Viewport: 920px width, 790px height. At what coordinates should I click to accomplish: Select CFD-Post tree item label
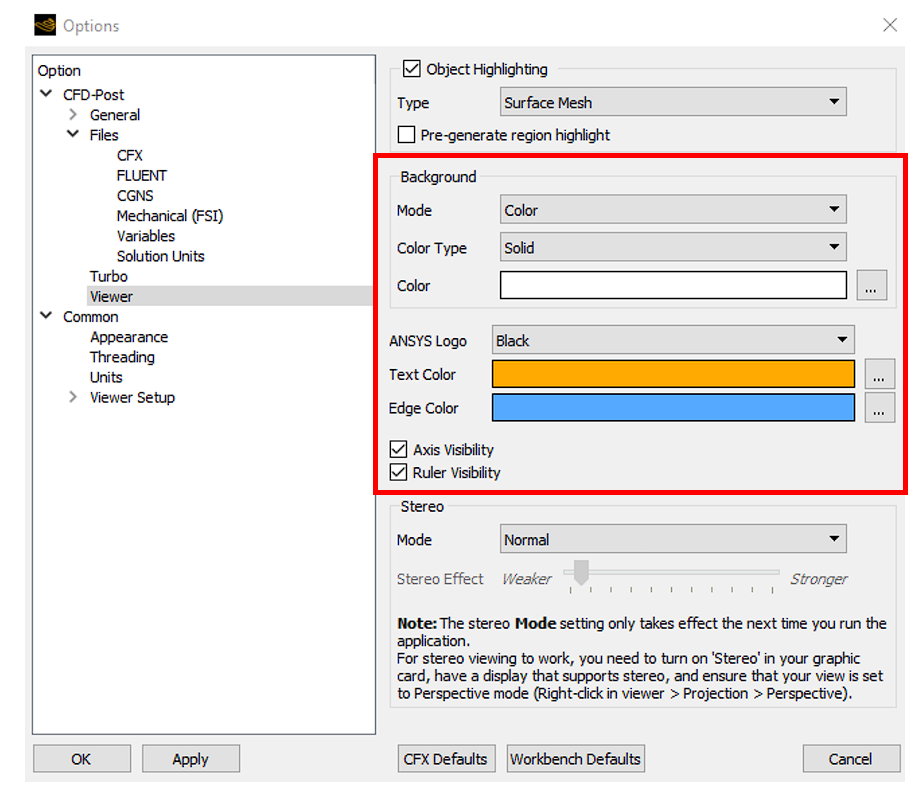point(93,94)
